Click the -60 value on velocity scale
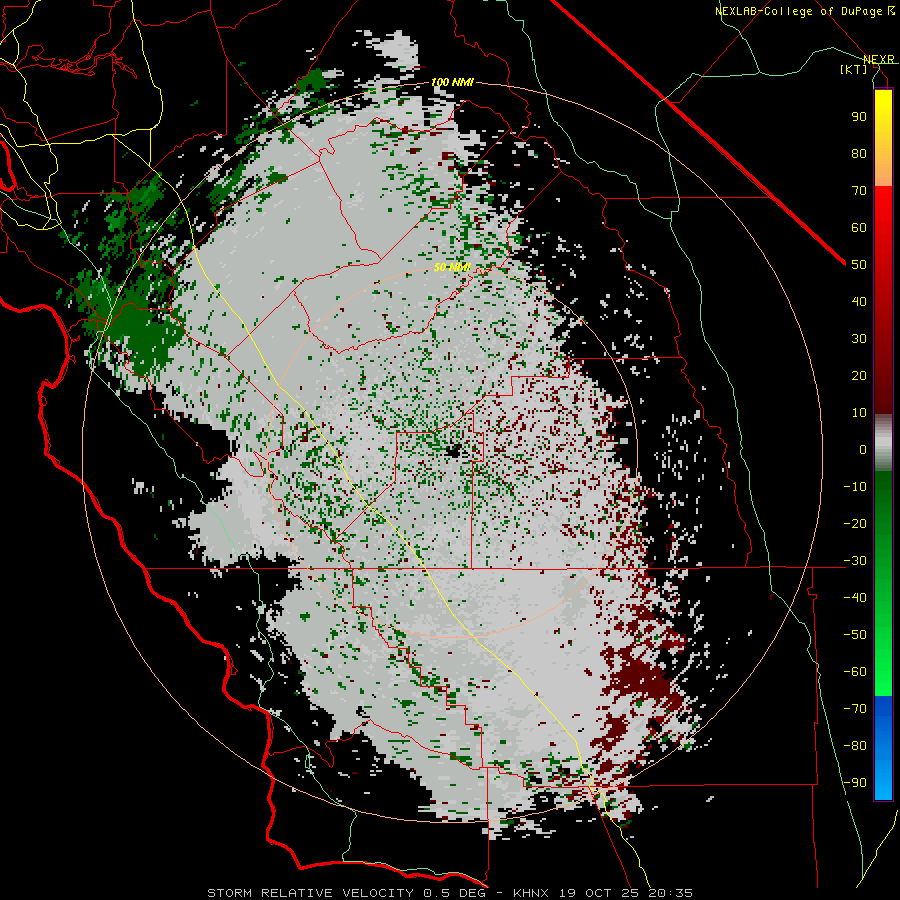 click(855, 672)
